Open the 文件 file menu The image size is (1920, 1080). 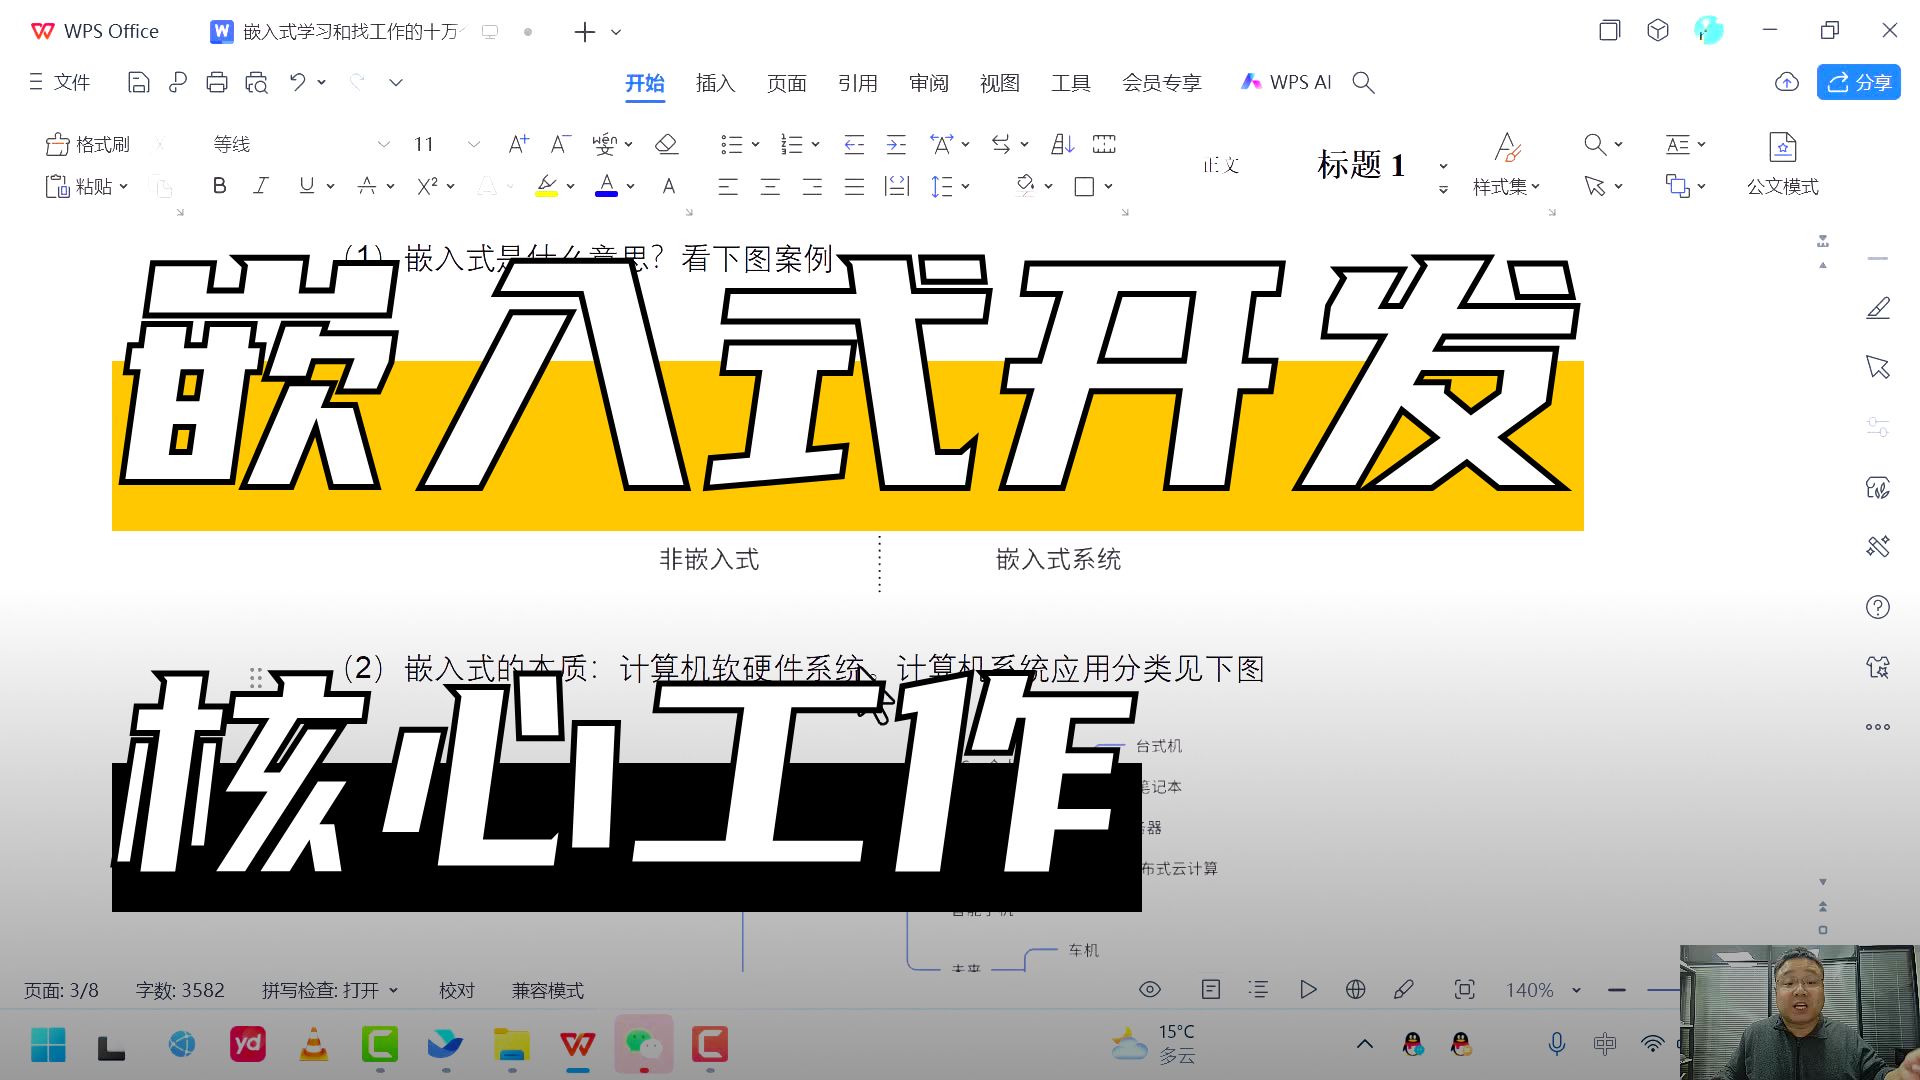click(x=60, y=83)
